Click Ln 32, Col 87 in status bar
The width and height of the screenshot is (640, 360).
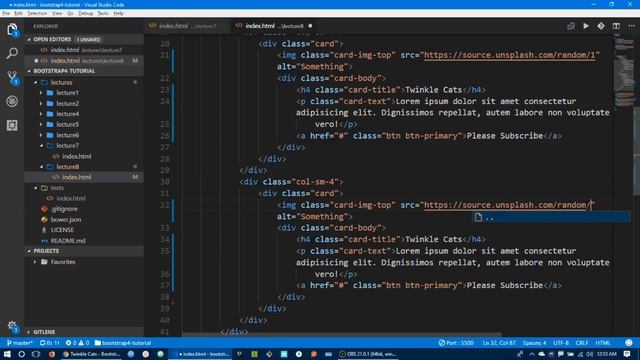tap(499, 343)
